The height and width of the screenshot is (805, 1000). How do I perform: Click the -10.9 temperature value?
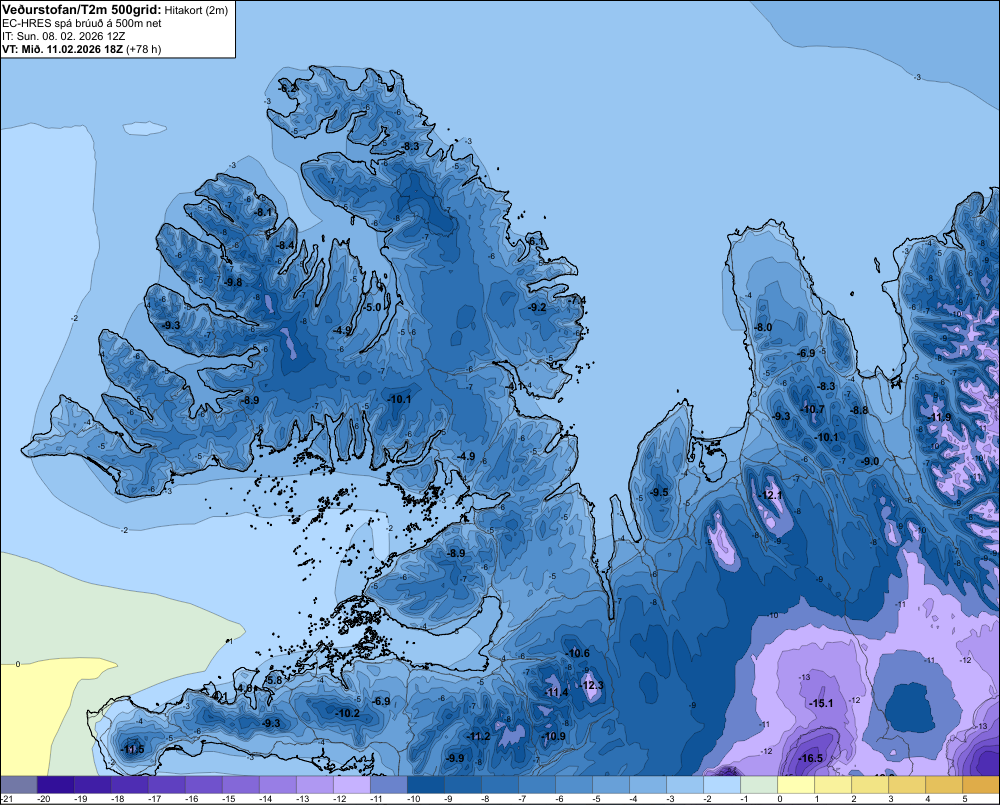[x=554, y=736]
